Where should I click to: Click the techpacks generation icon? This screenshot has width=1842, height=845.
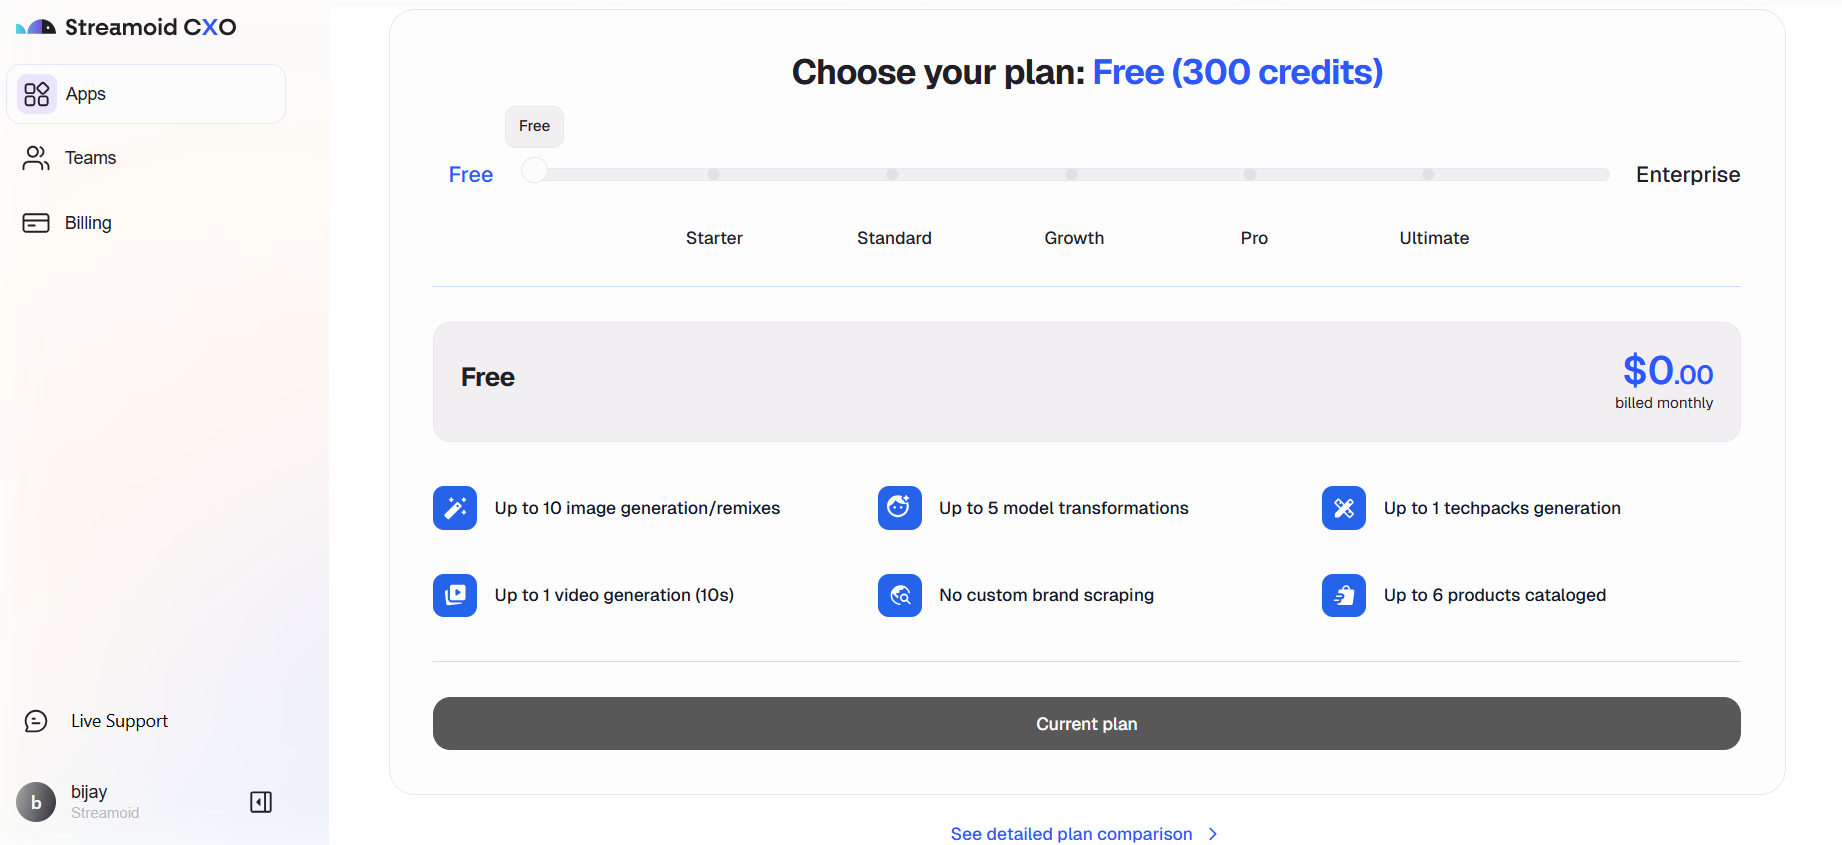[1343, 508]
